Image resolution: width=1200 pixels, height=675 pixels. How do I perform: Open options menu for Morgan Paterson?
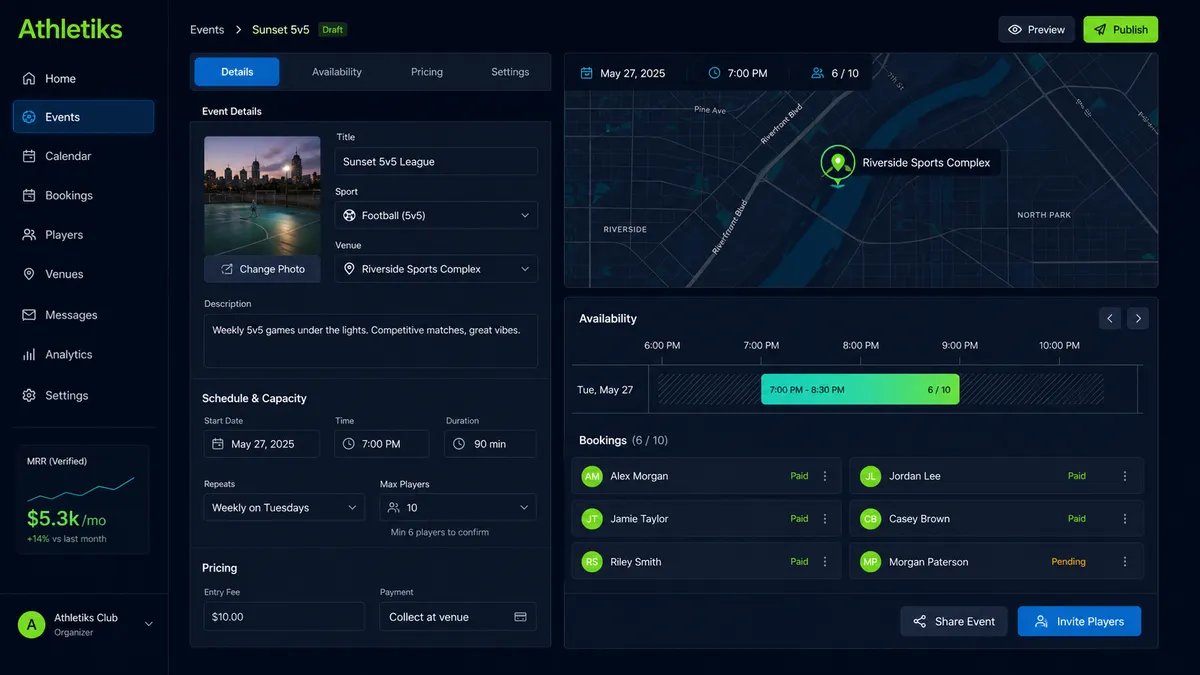coord(1125,562)
